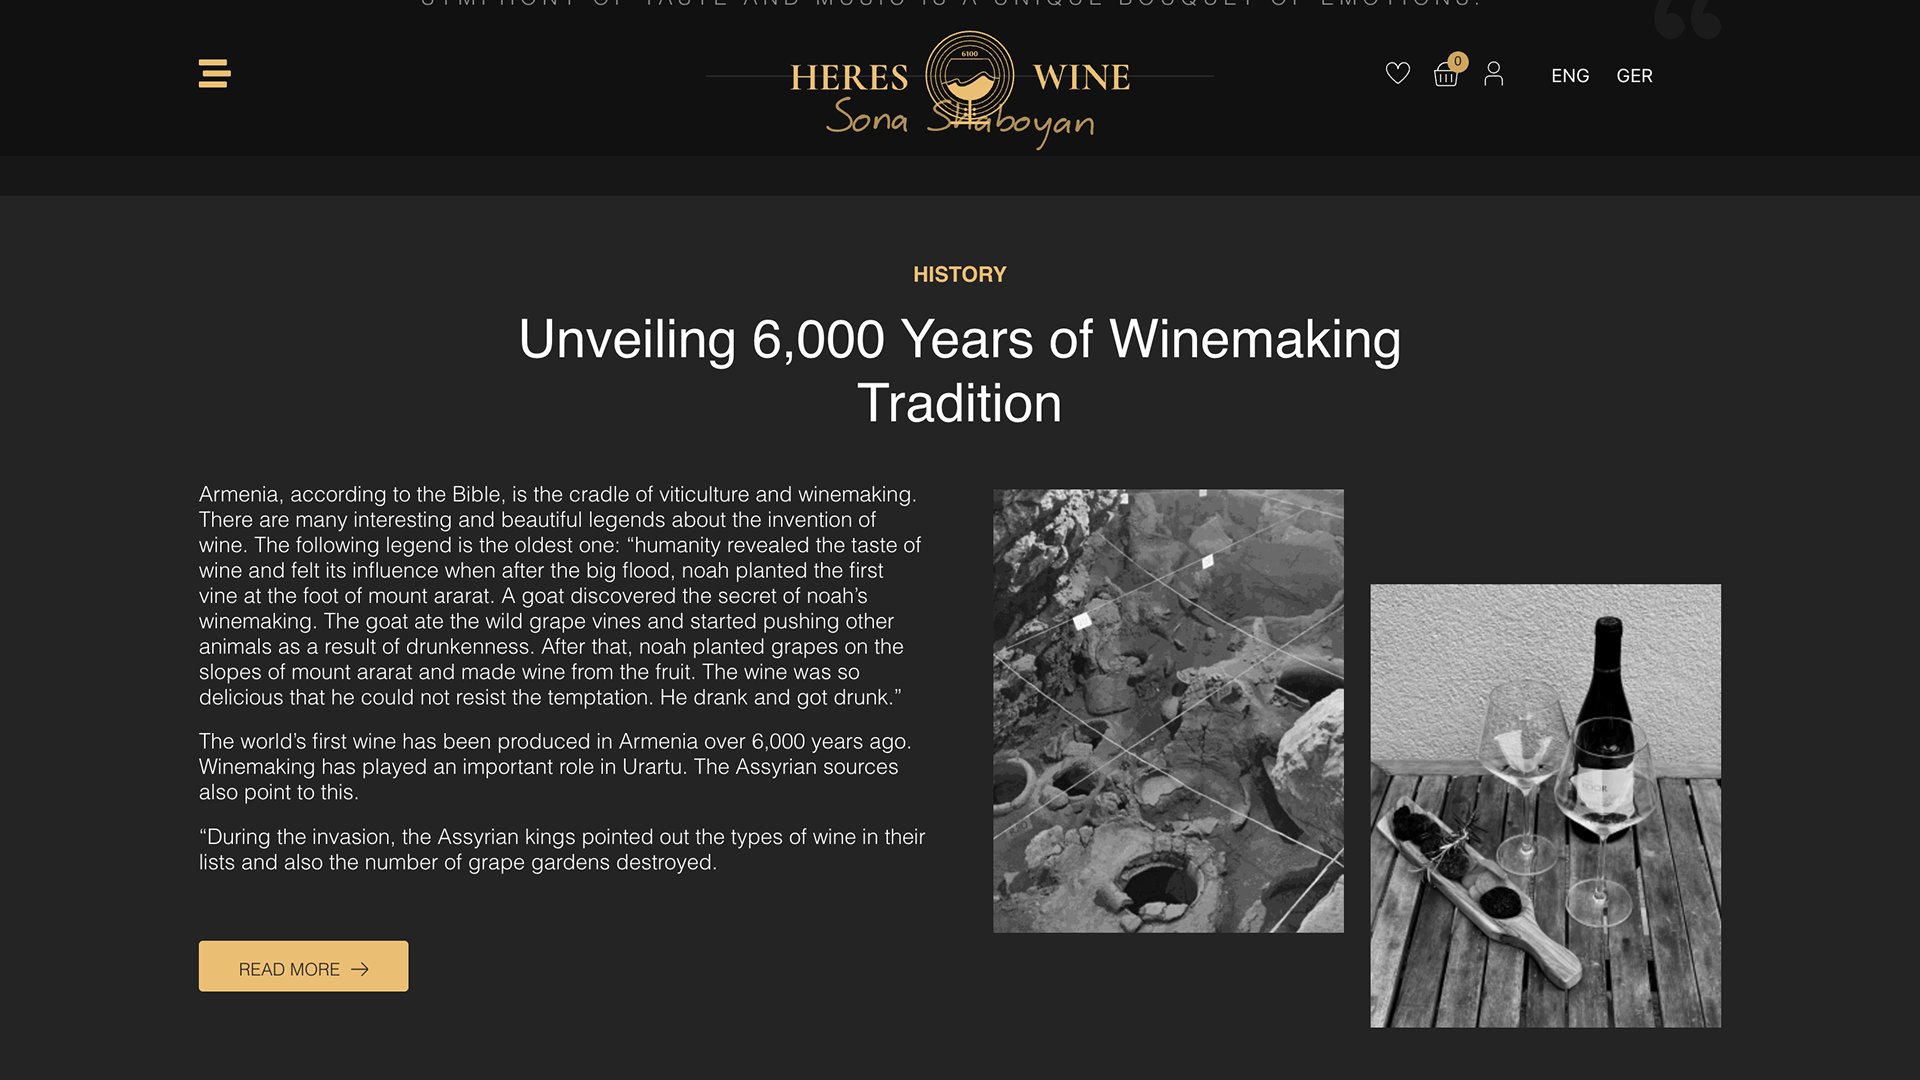Click the Unveiling 6,000 Years heading
The image size is (1920, 1080).
[959, 371]
